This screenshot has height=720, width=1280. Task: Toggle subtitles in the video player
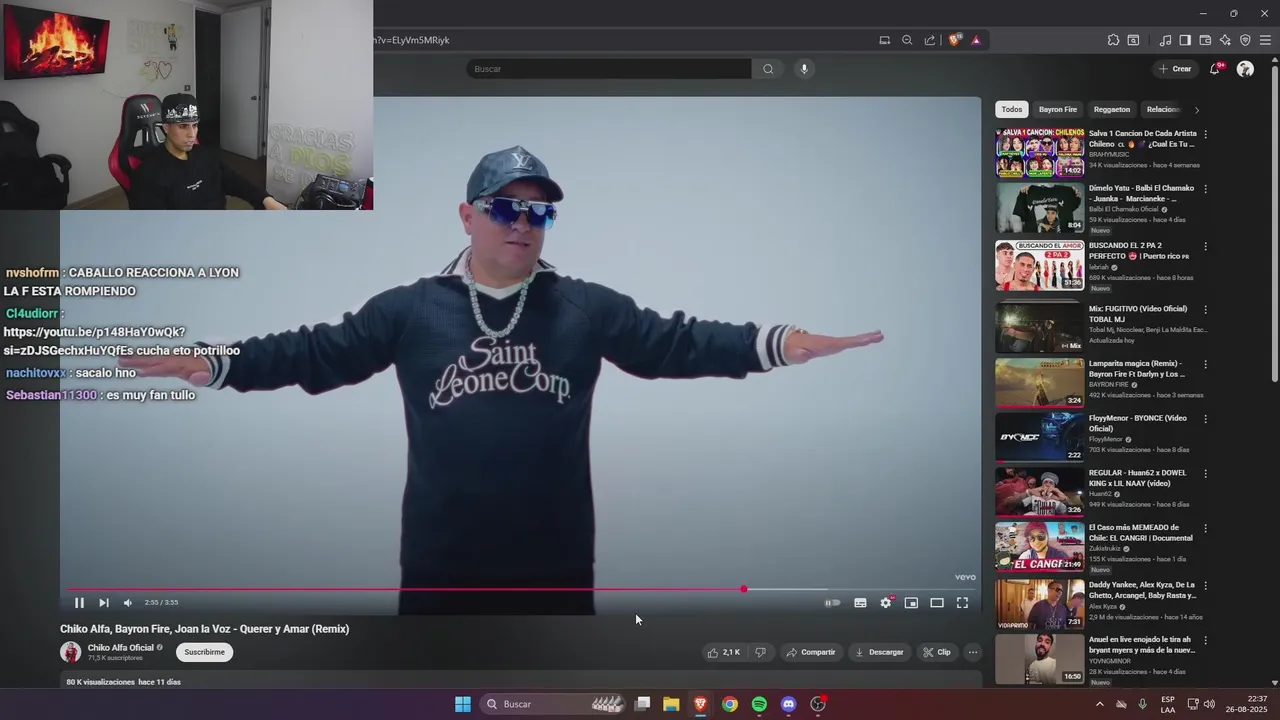click(x=860, y=603)
